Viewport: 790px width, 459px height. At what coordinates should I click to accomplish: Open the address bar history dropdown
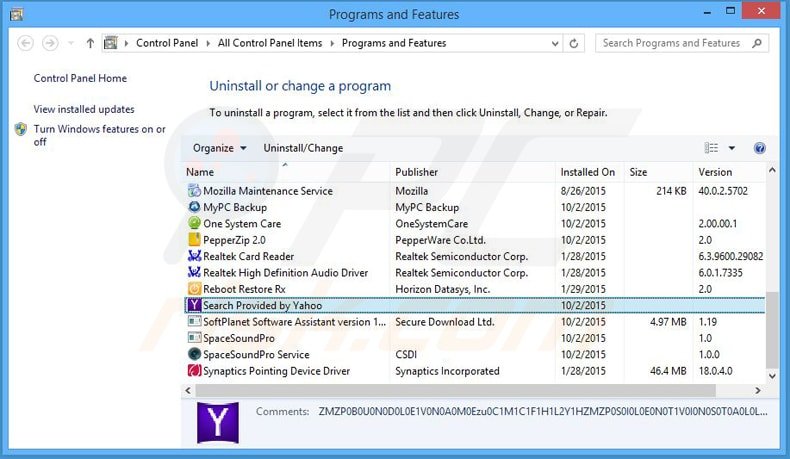click(555, 43)
